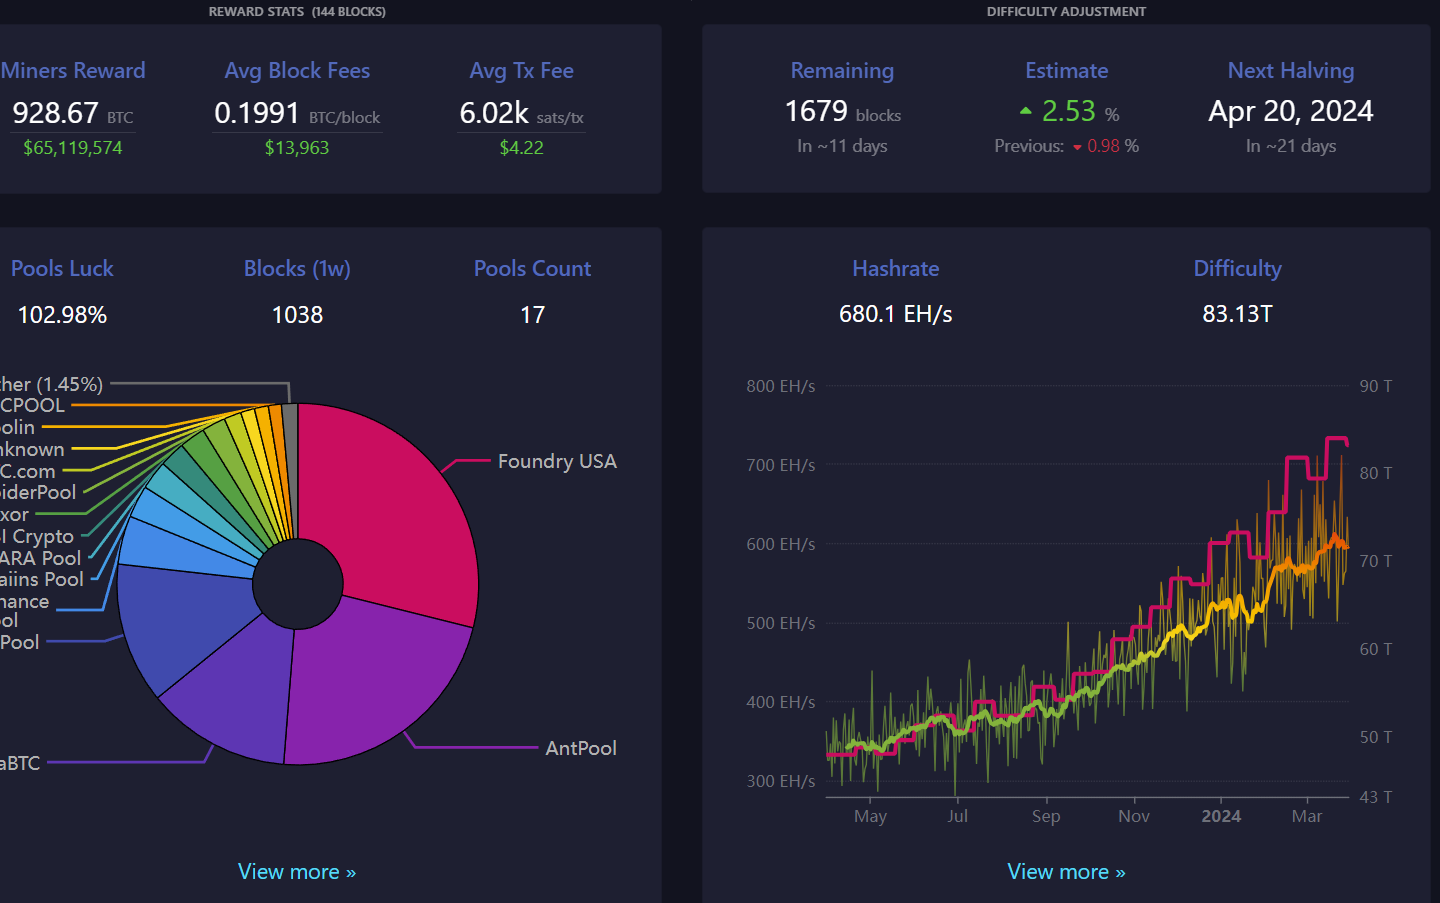Click the 928.67 BTC miners reward value
Screen dimensions: 1440x903
click(73, 113)
